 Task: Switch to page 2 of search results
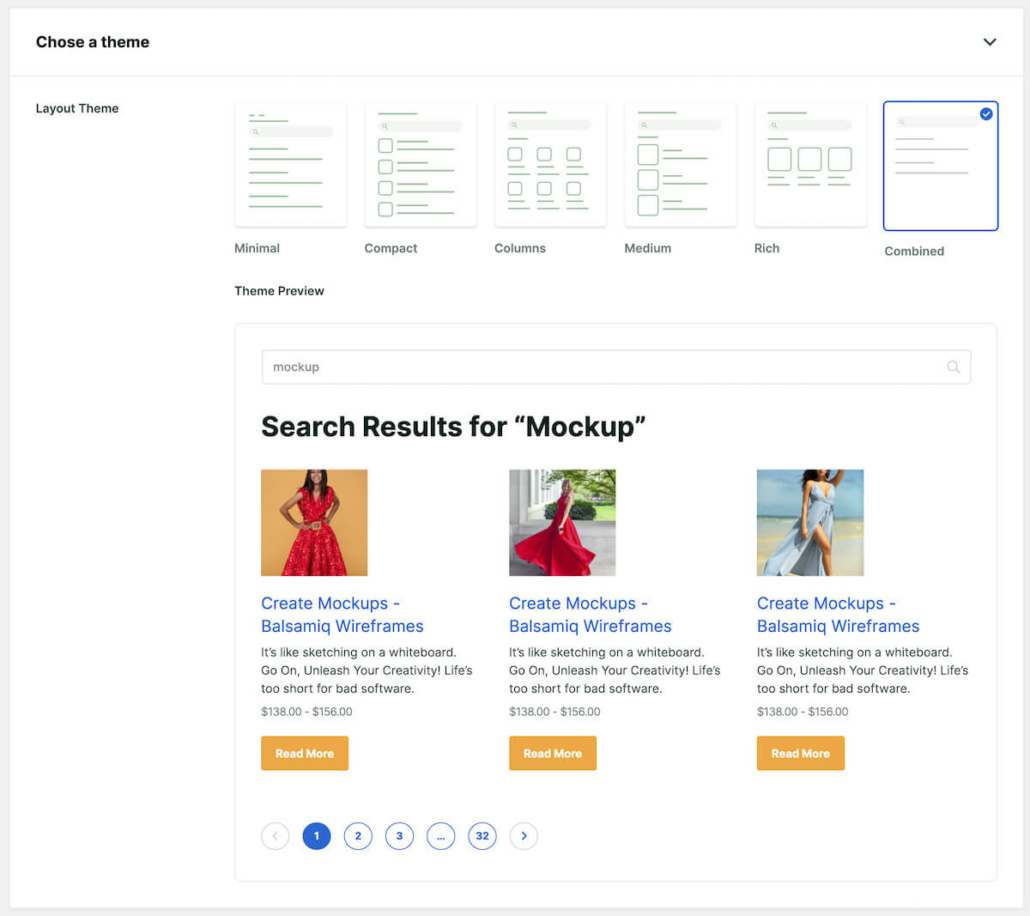pos(358,835)
